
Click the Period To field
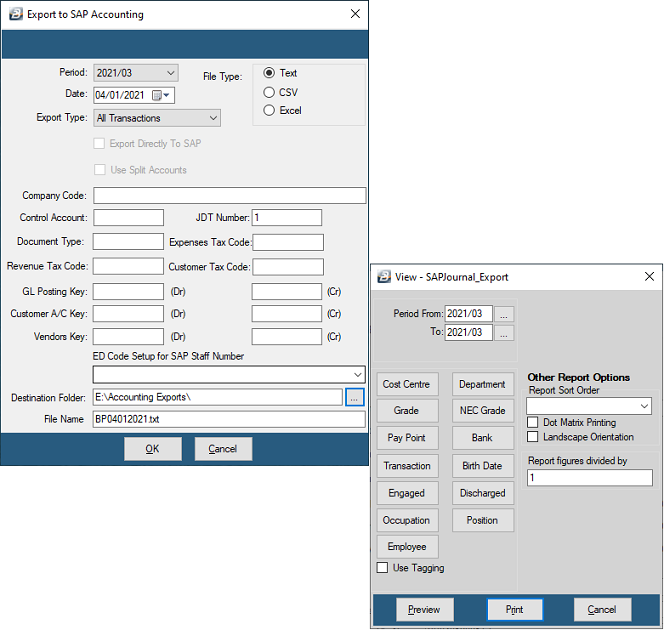469,332
